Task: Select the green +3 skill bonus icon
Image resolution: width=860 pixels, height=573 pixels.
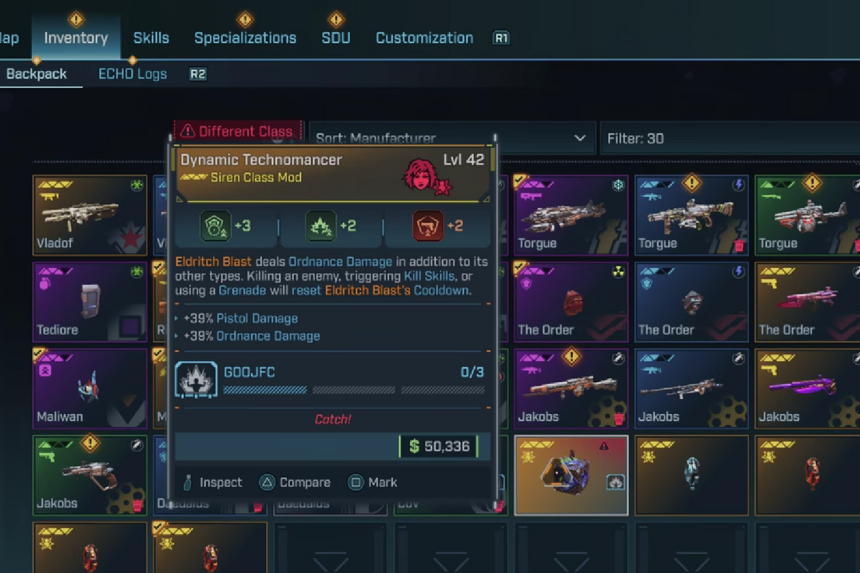Action: (214, 226)
